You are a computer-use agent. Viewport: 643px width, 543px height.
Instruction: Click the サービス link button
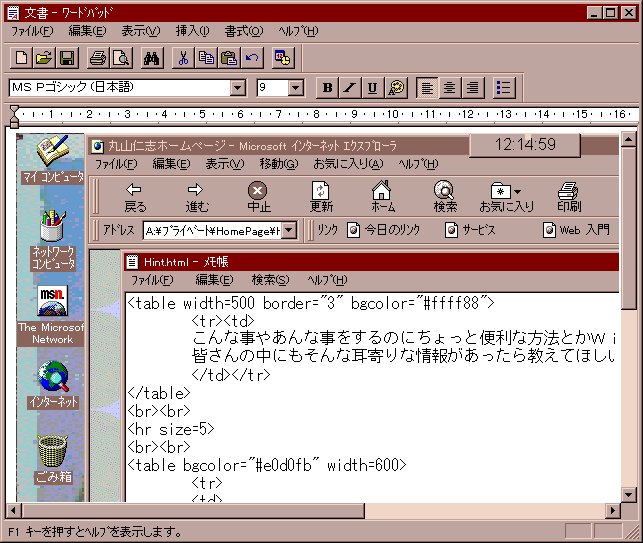coord(470,230)
